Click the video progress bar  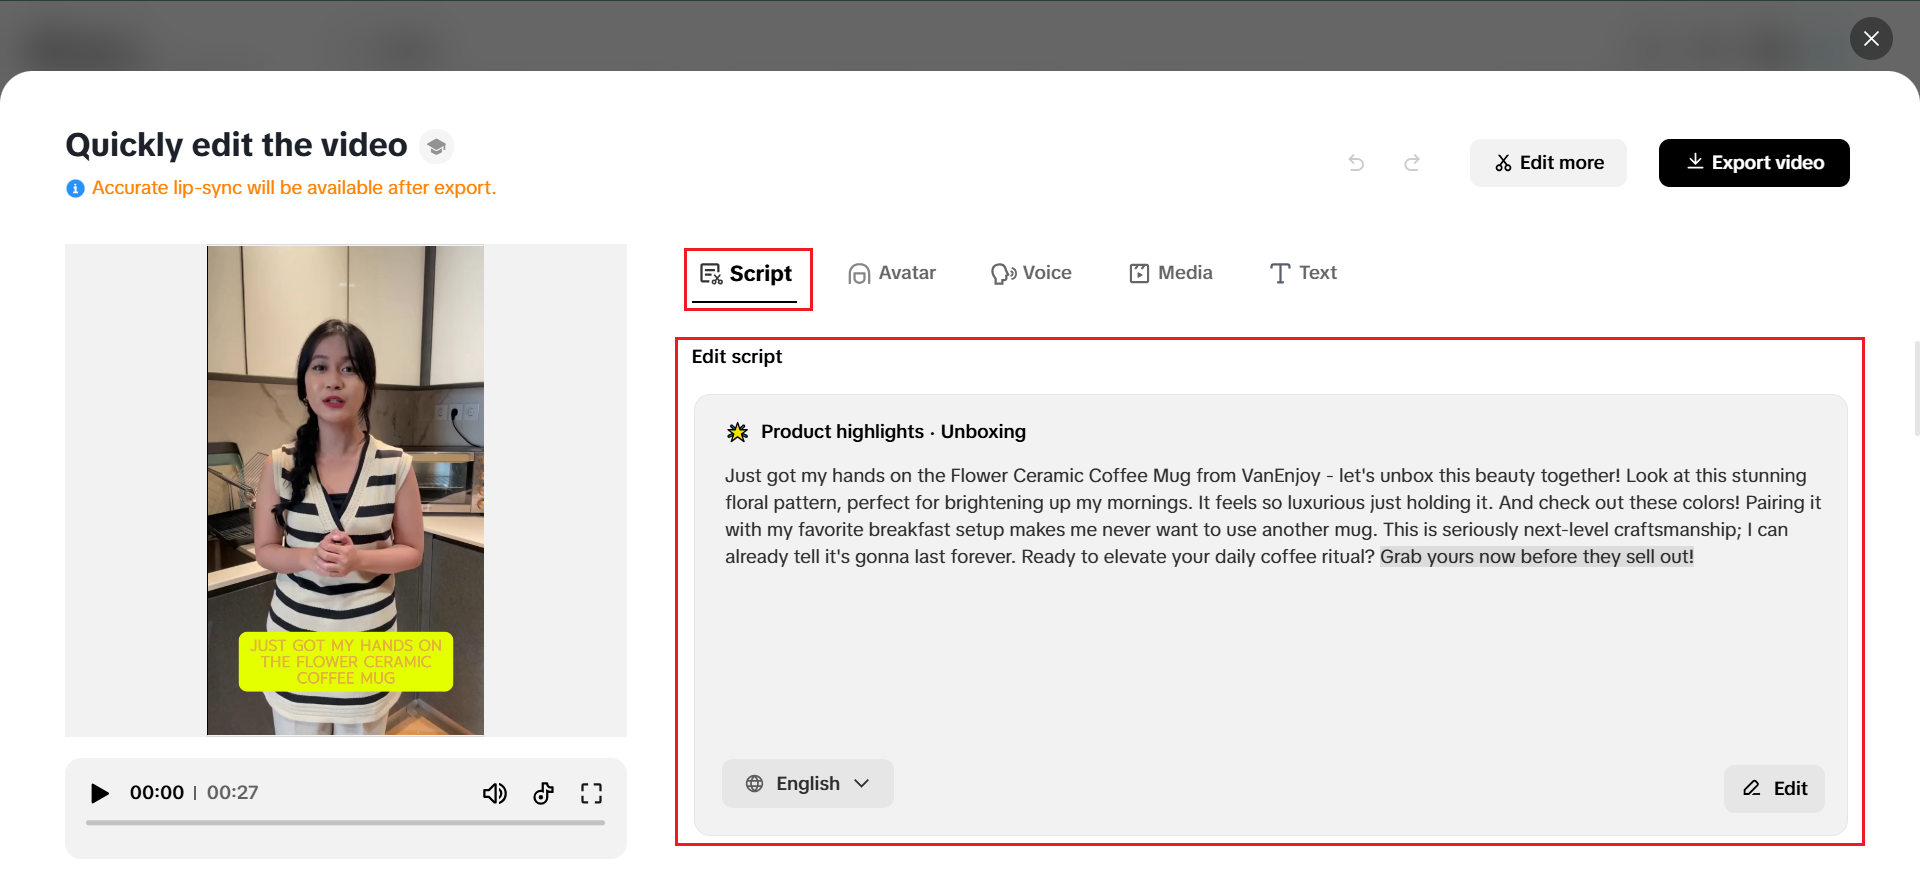(345, 823)
